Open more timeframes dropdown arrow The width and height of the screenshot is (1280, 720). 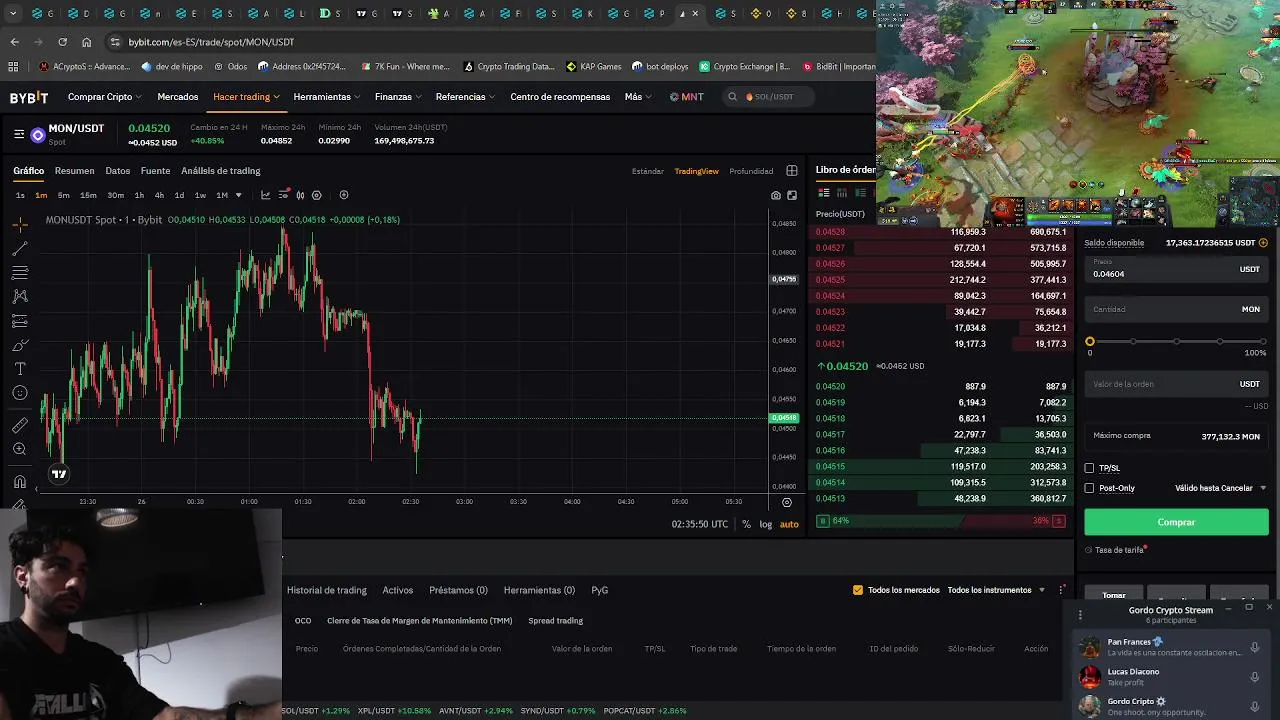click(x=238, y=195)
